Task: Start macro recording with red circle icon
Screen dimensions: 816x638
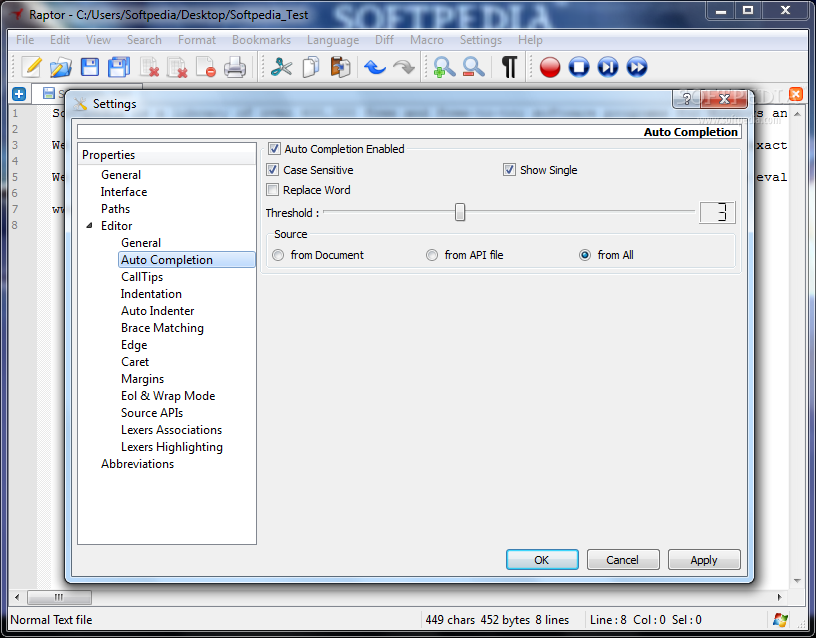Action: click(550, 67)
